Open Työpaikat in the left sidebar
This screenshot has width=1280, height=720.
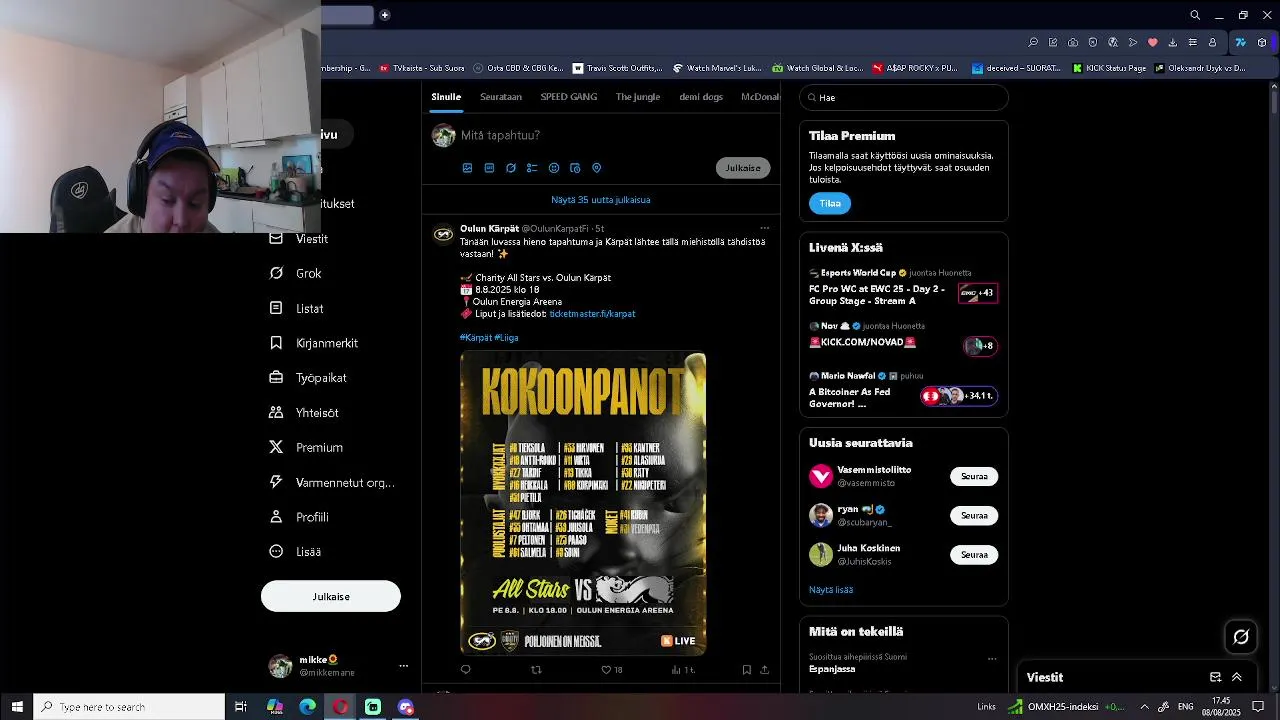tap(308, 378)
